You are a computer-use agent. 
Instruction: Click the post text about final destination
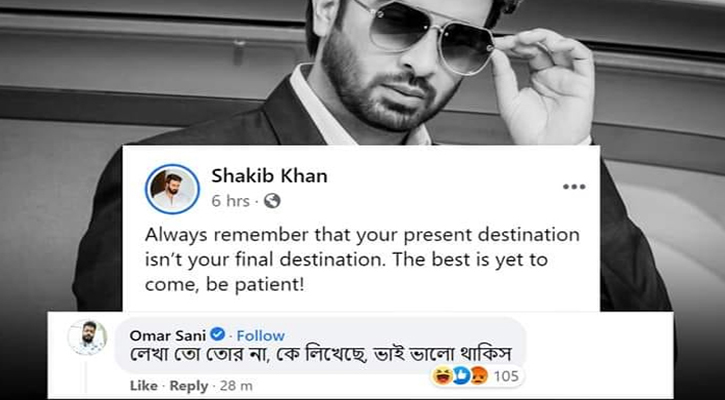(x=362, y=260)
